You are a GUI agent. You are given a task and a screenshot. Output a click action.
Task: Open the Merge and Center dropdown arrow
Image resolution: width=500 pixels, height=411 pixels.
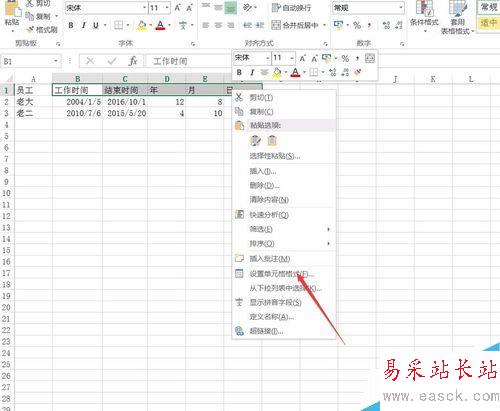click(324, 25)
